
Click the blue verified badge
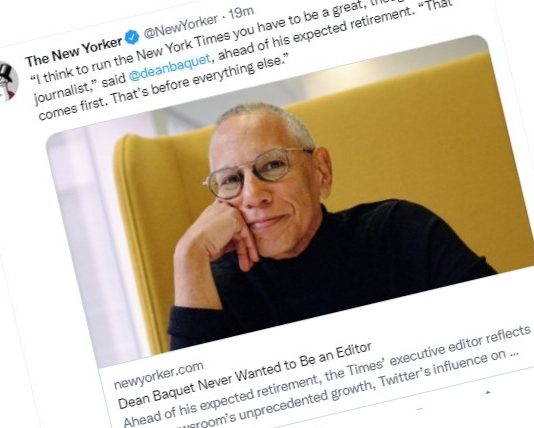click(x=133, y=37)
